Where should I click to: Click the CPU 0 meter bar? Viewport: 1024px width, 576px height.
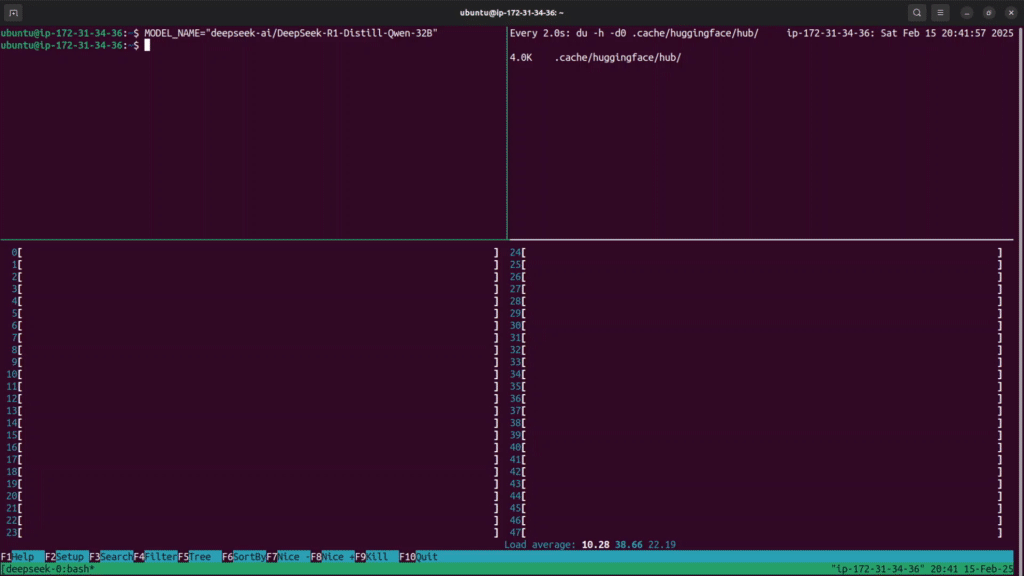[255, 252]
